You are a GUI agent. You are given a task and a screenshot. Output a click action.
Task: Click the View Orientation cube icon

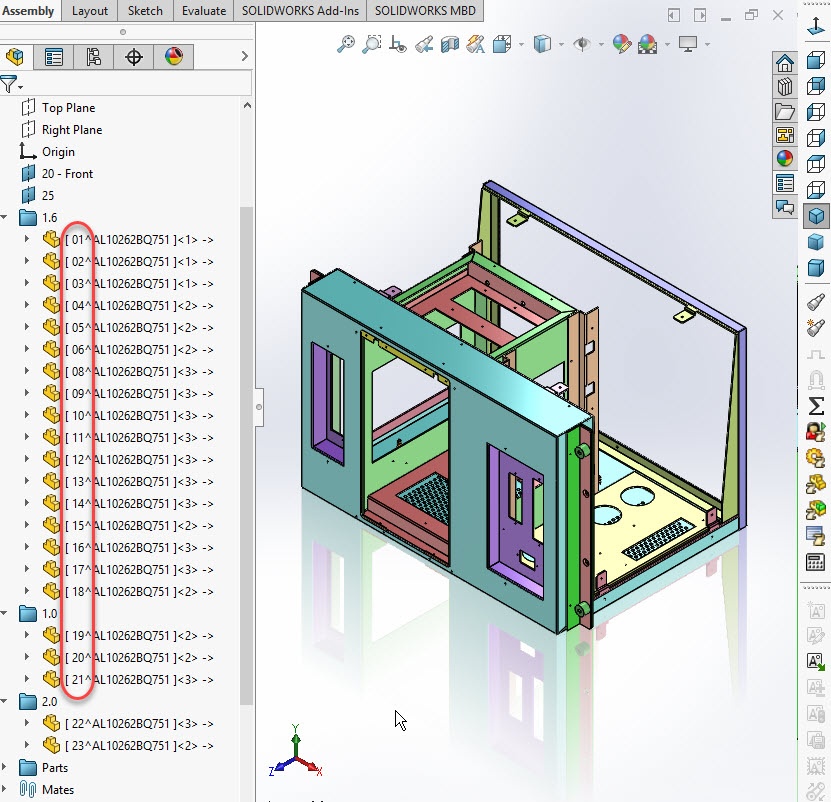(501, 44)
